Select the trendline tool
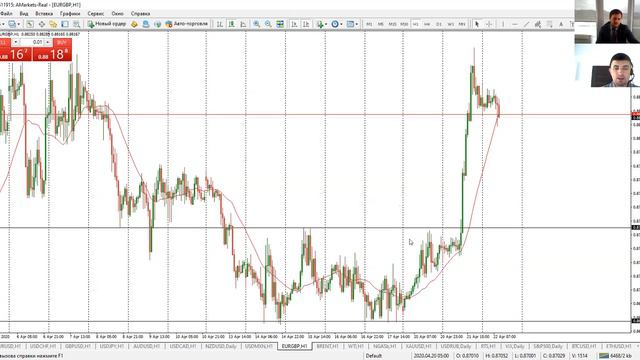Viewport: 640px width, 360px height. 526,24
